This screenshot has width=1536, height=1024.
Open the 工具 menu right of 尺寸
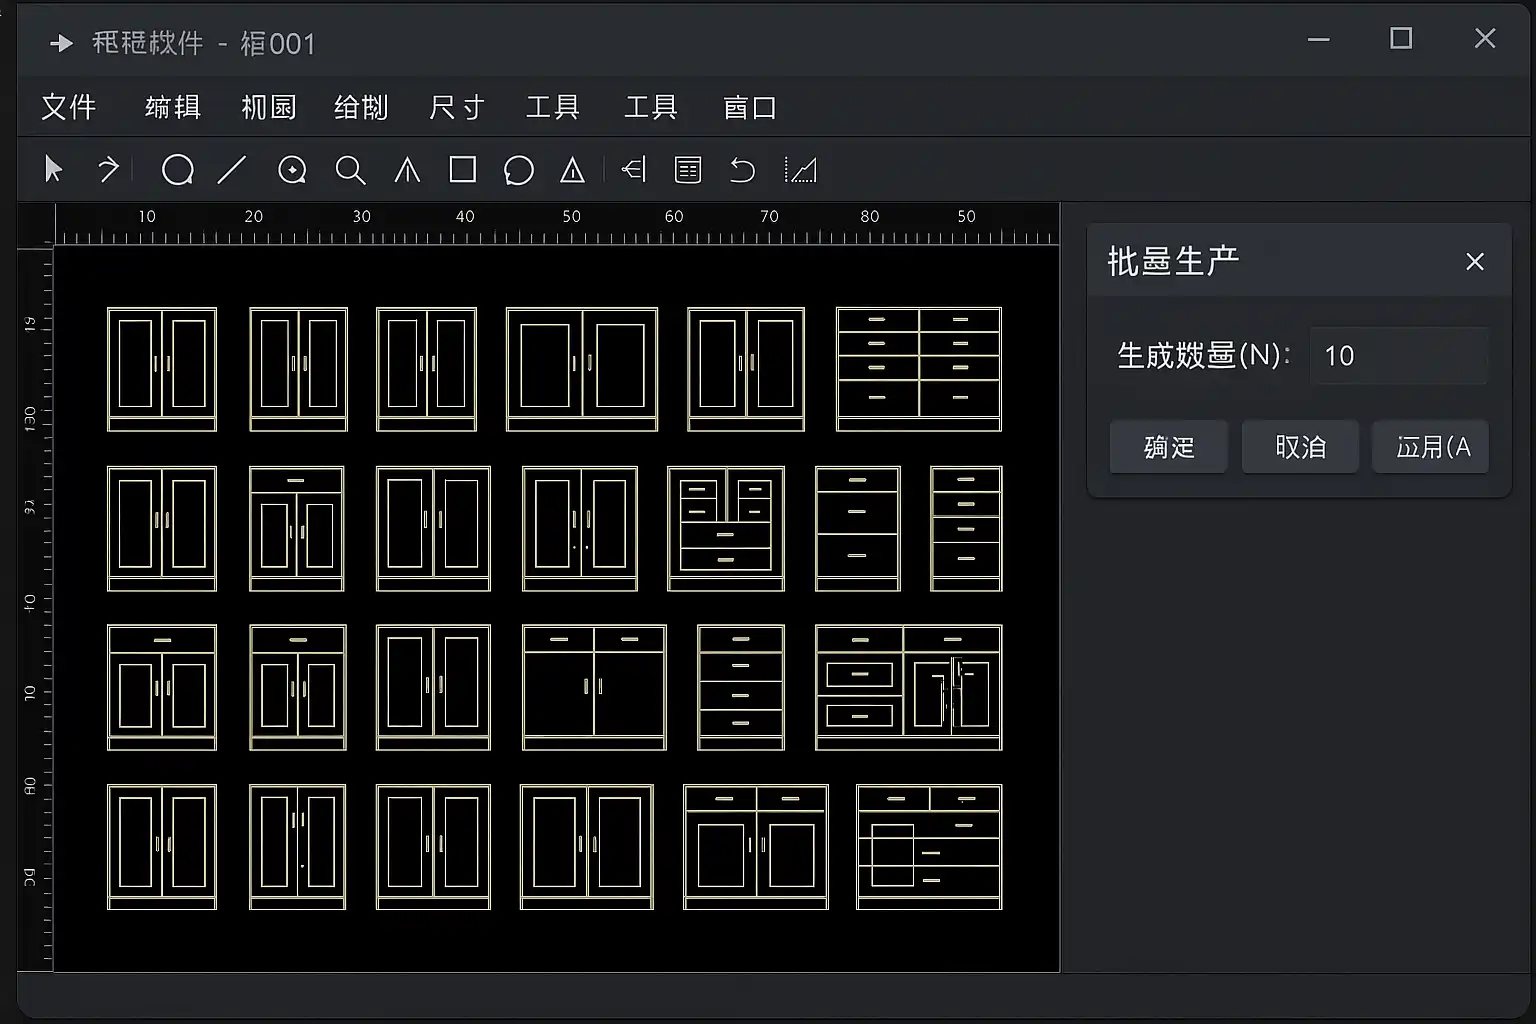553,107
